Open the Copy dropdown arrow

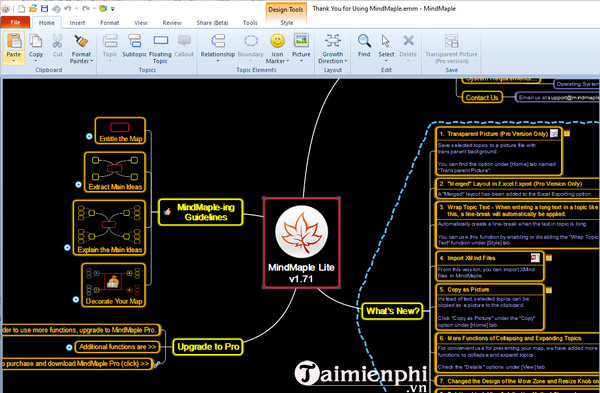36,61
